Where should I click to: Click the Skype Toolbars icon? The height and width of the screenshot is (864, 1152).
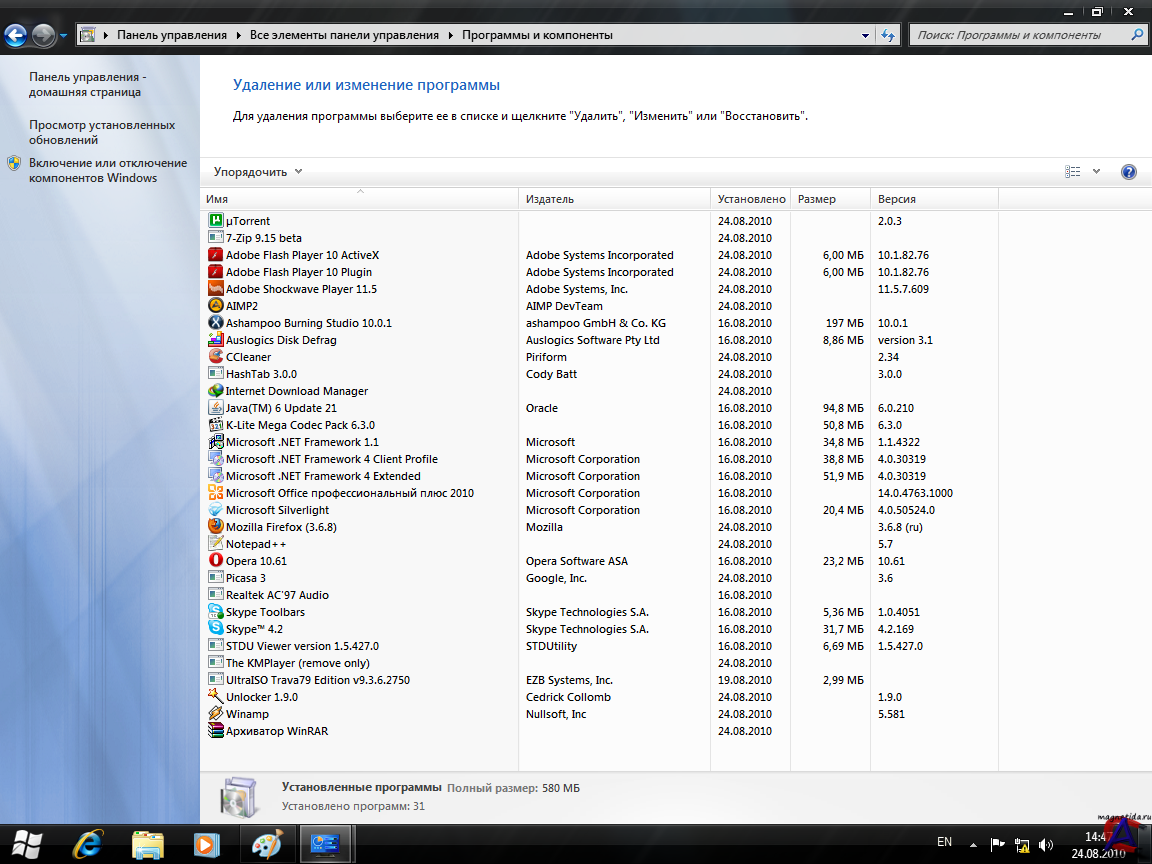tap(215, 611)
